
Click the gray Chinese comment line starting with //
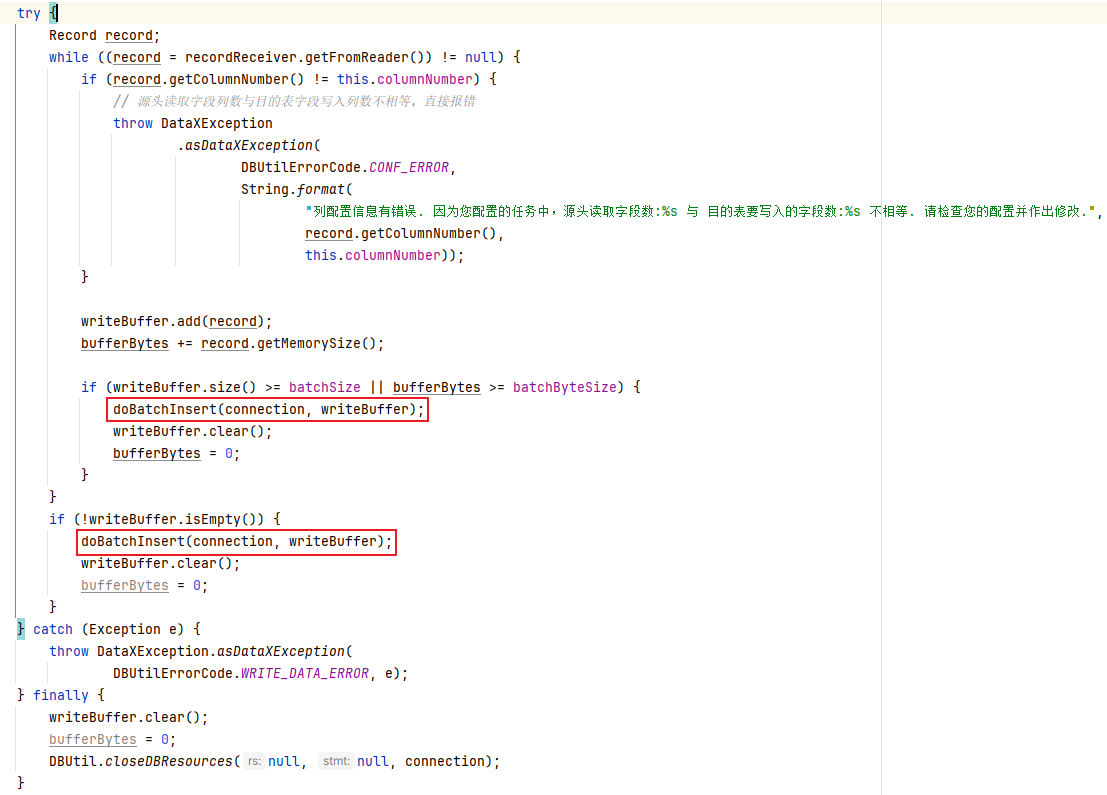[294, 101]
